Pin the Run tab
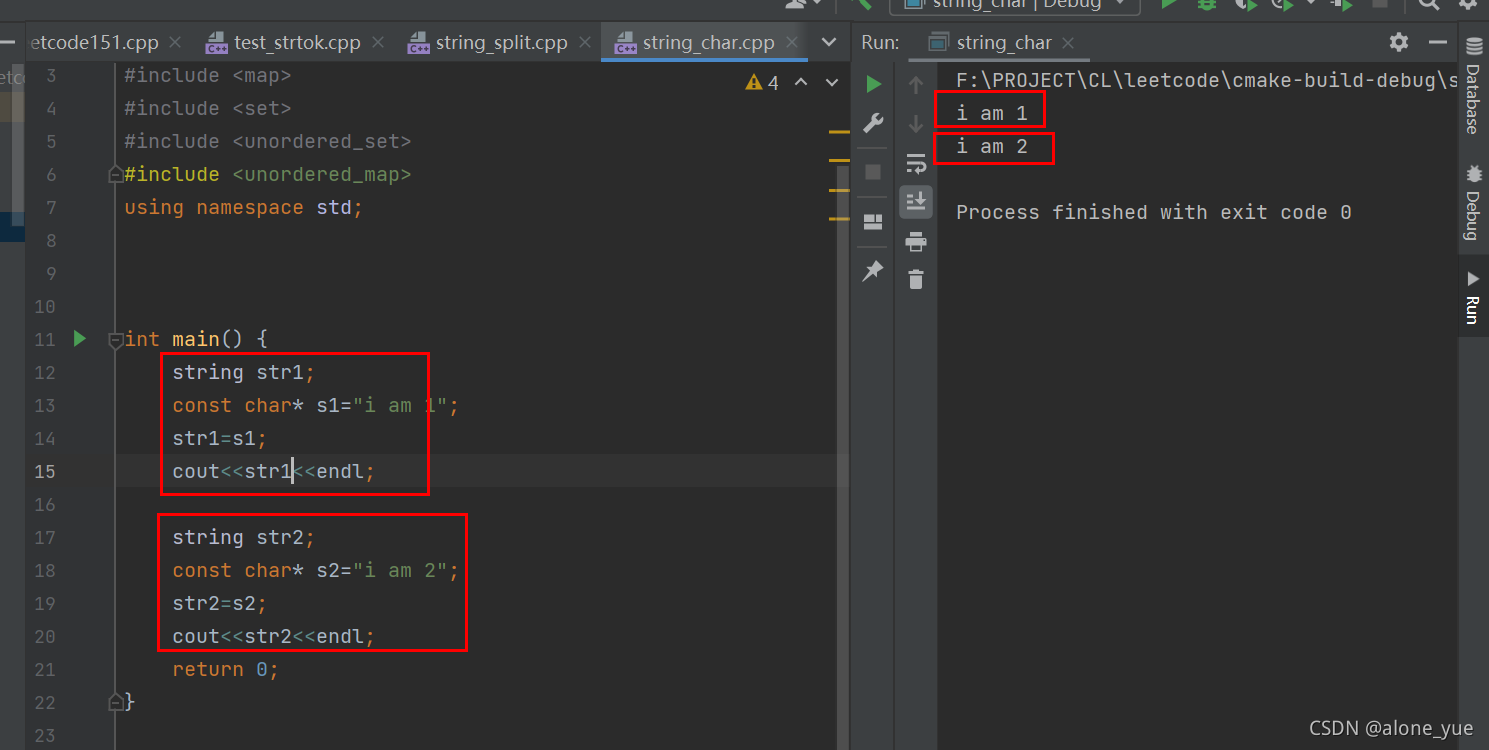The image size is (1489, 750). point(873,271)
